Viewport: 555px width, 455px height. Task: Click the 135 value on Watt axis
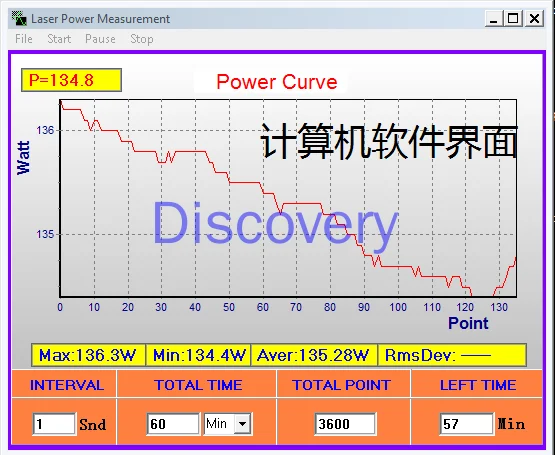(45, 234)
